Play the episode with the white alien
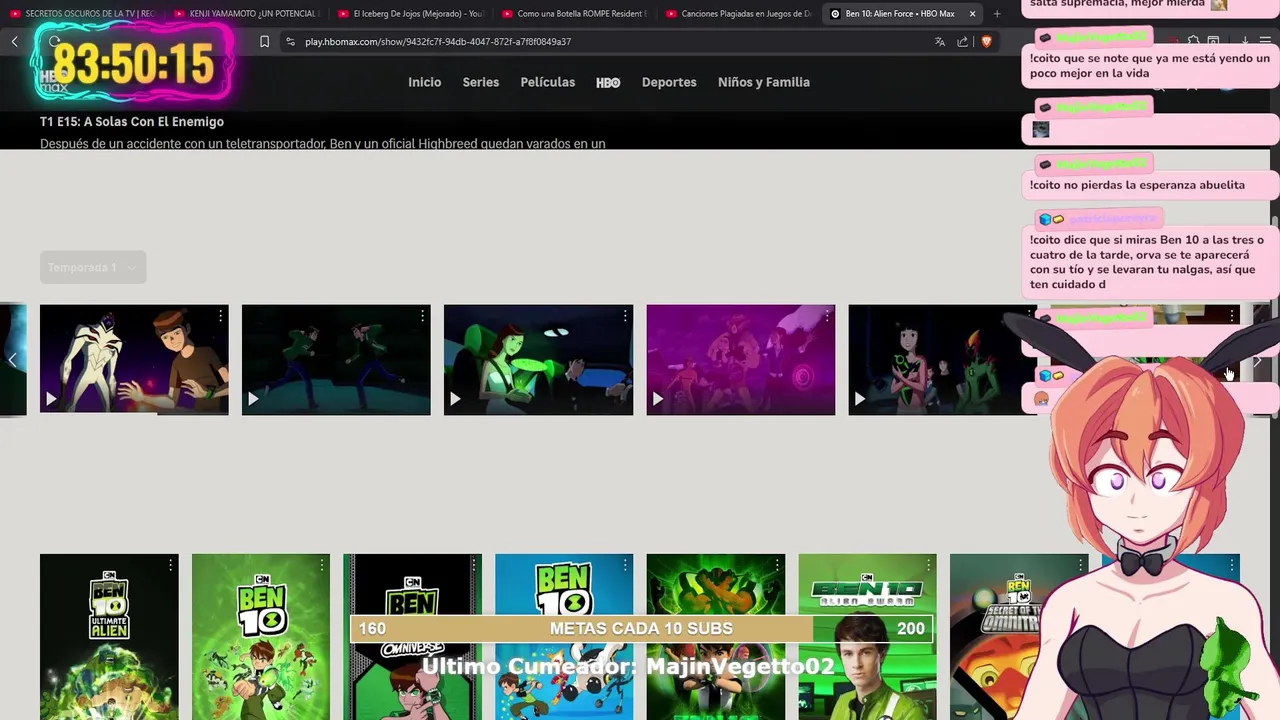The image size is (1280, 720). (51, 399)
